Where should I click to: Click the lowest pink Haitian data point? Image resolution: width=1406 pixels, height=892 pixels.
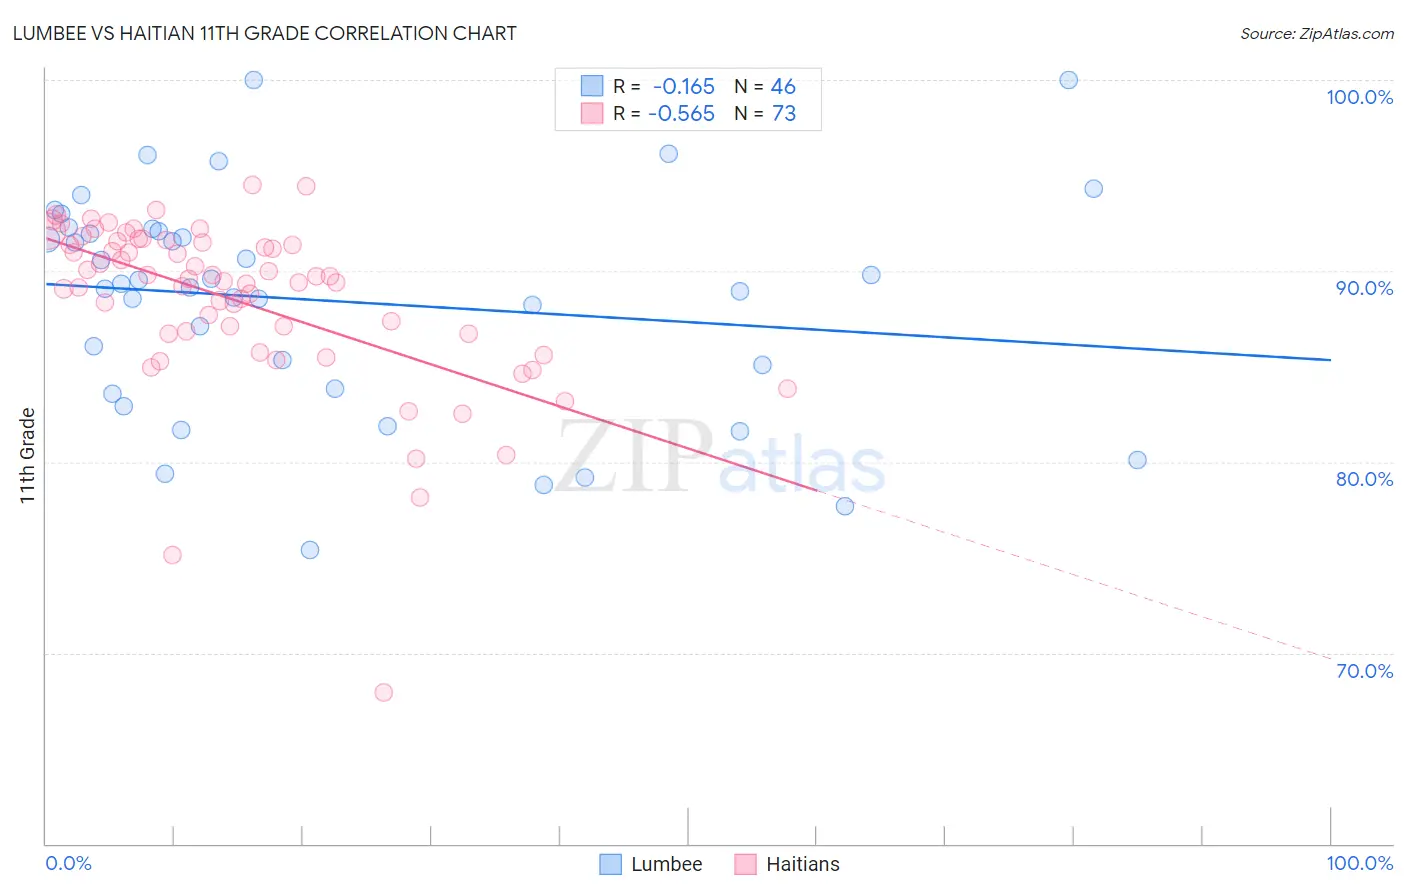383,692
